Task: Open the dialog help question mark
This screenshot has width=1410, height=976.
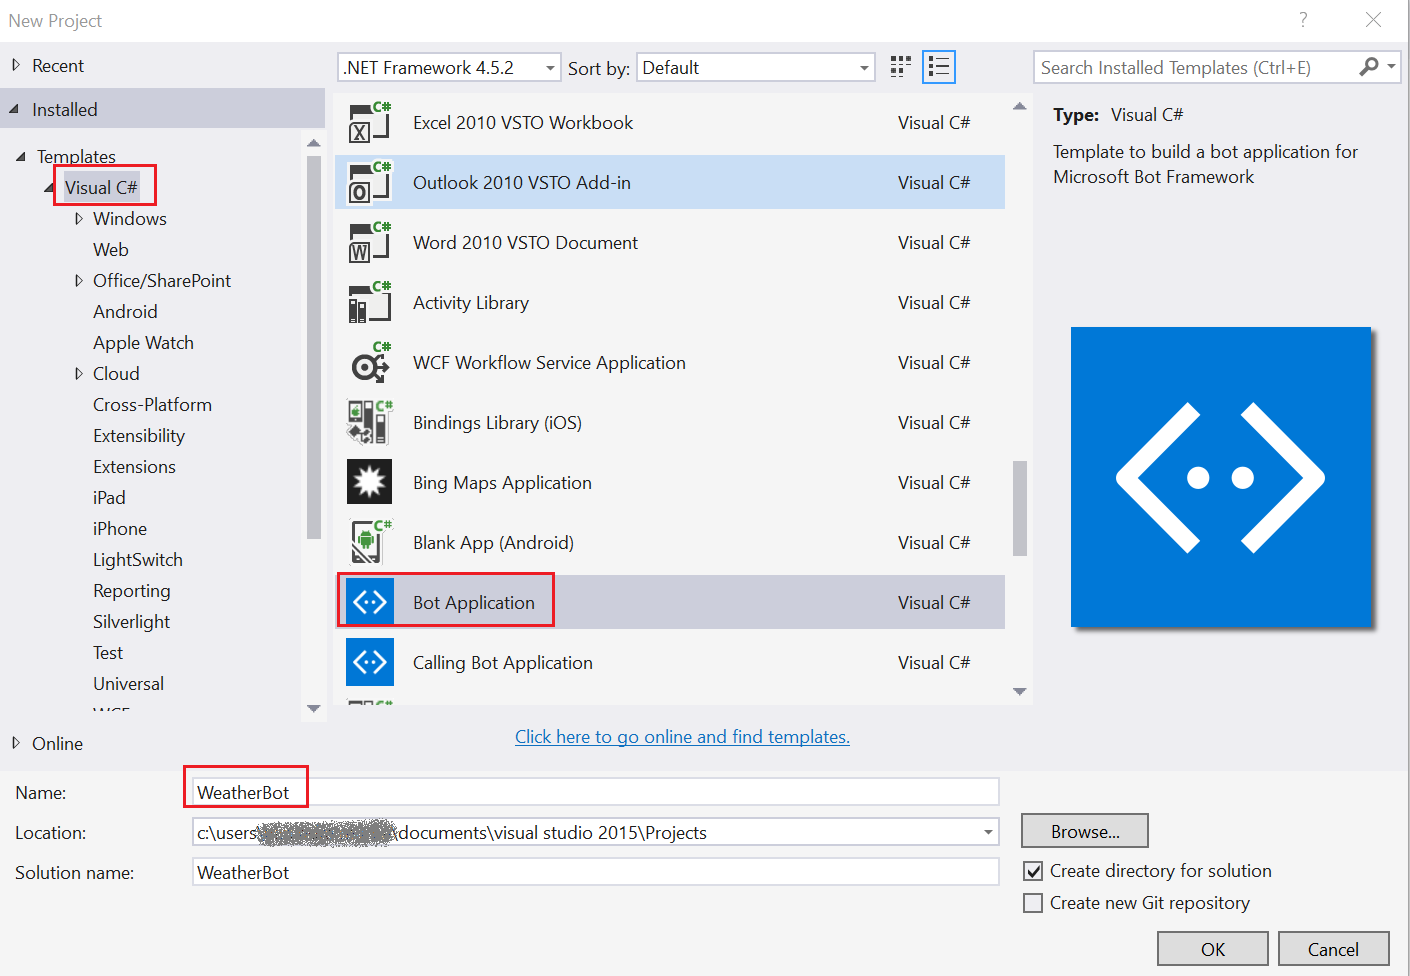Action: coord(1303,20)
